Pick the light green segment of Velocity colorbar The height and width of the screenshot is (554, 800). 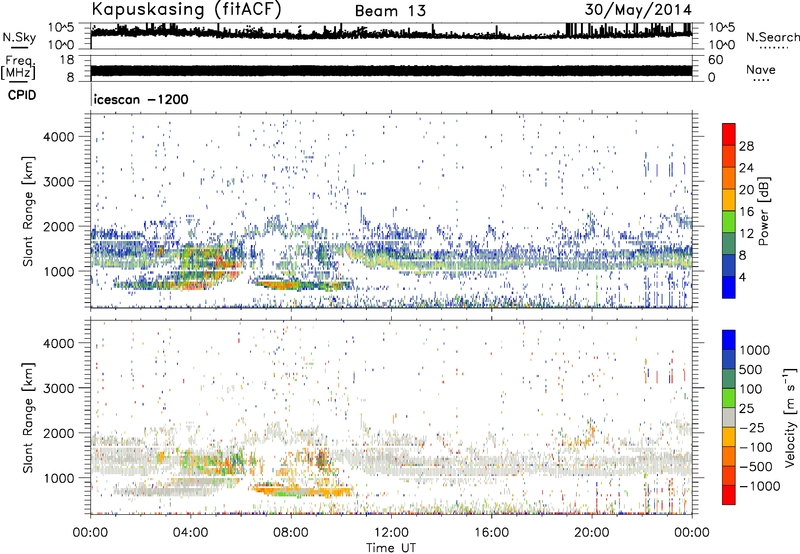729,398
